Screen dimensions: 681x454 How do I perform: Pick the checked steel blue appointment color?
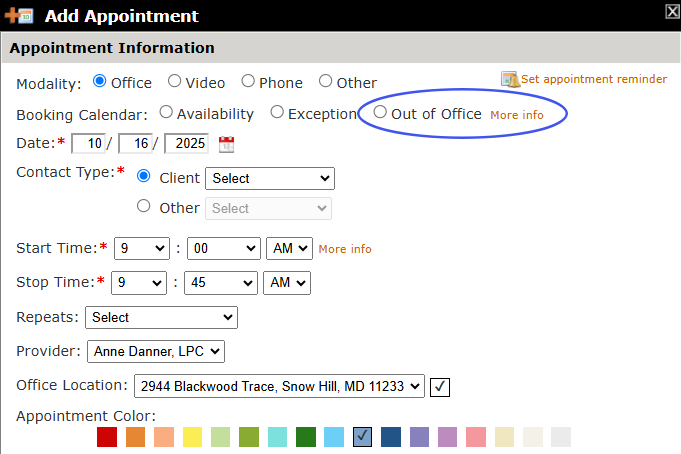click(362, 437)
